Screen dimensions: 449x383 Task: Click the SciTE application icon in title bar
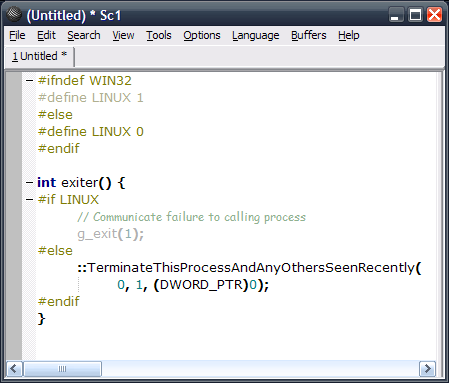pyautogui.click(x=14, y=14)
